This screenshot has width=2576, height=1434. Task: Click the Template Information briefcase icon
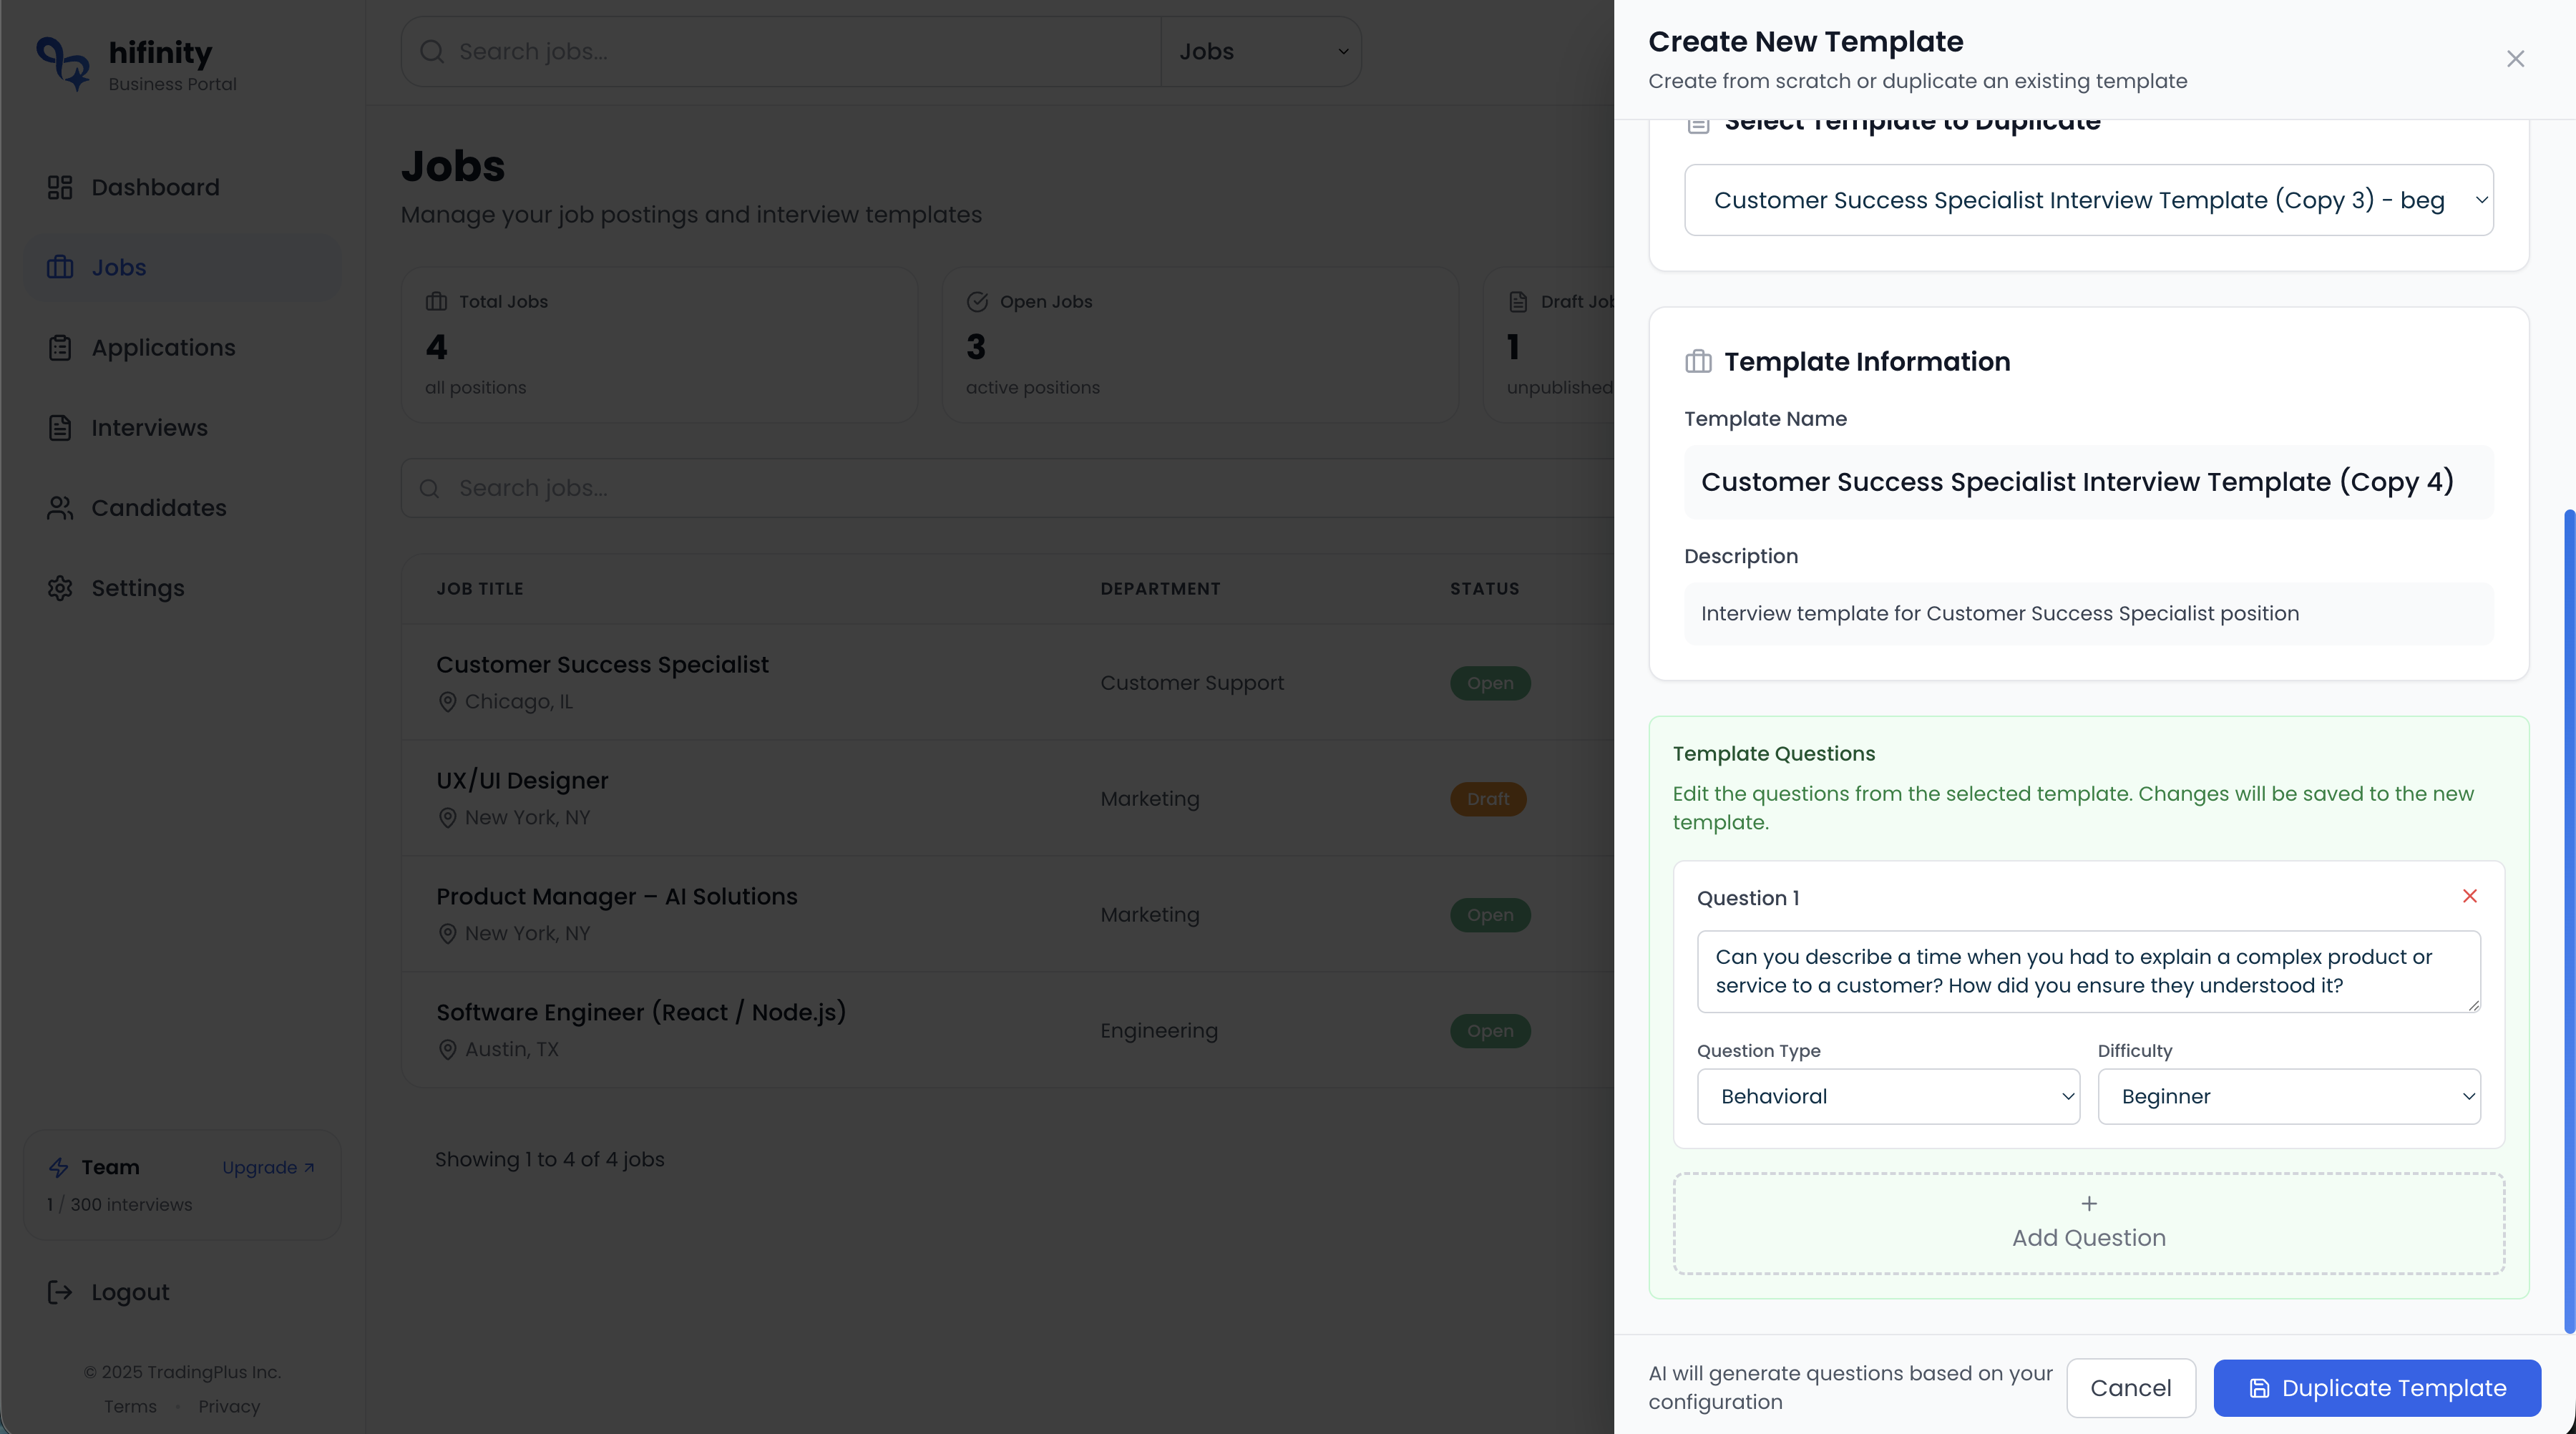pyautogui.click(x=1699, y=361)
